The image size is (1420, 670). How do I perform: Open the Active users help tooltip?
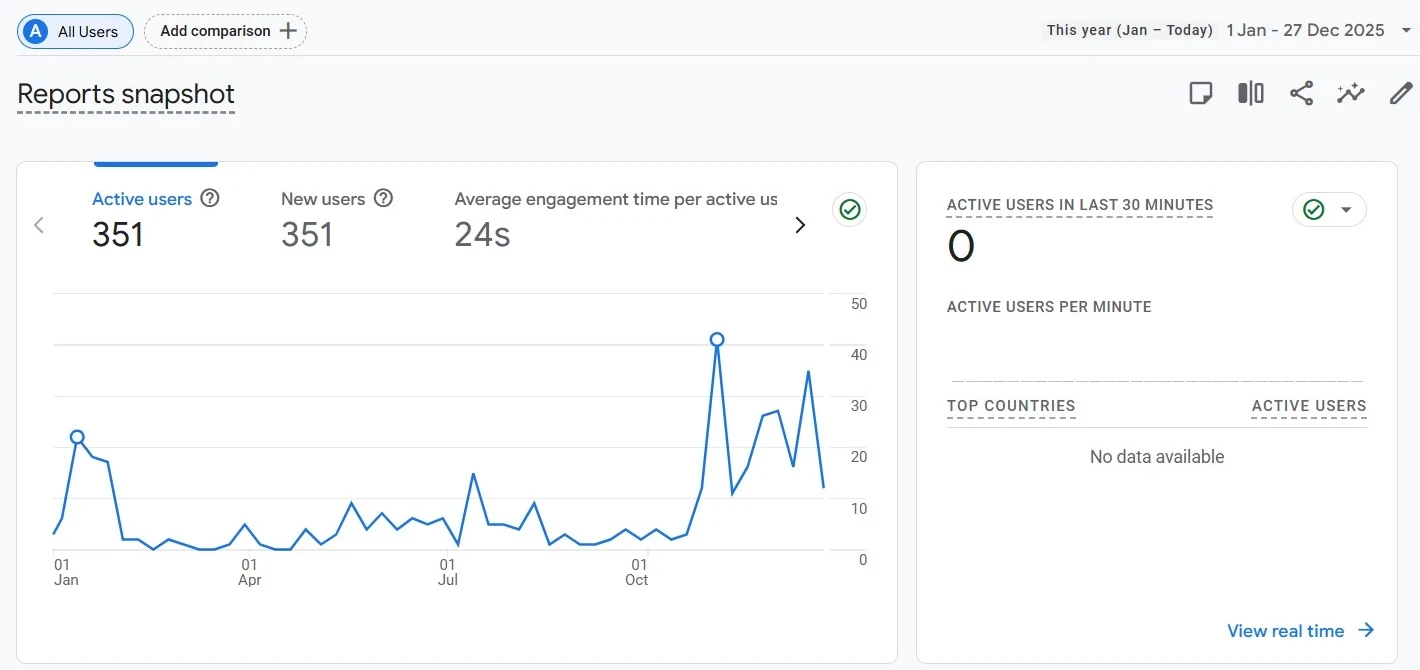210,198
